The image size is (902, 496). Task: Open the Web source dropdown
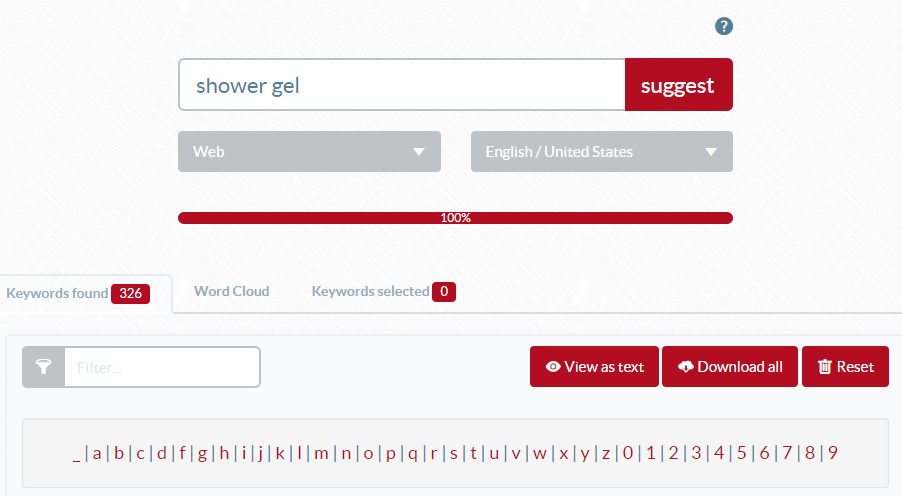click(x=309, y=151)
